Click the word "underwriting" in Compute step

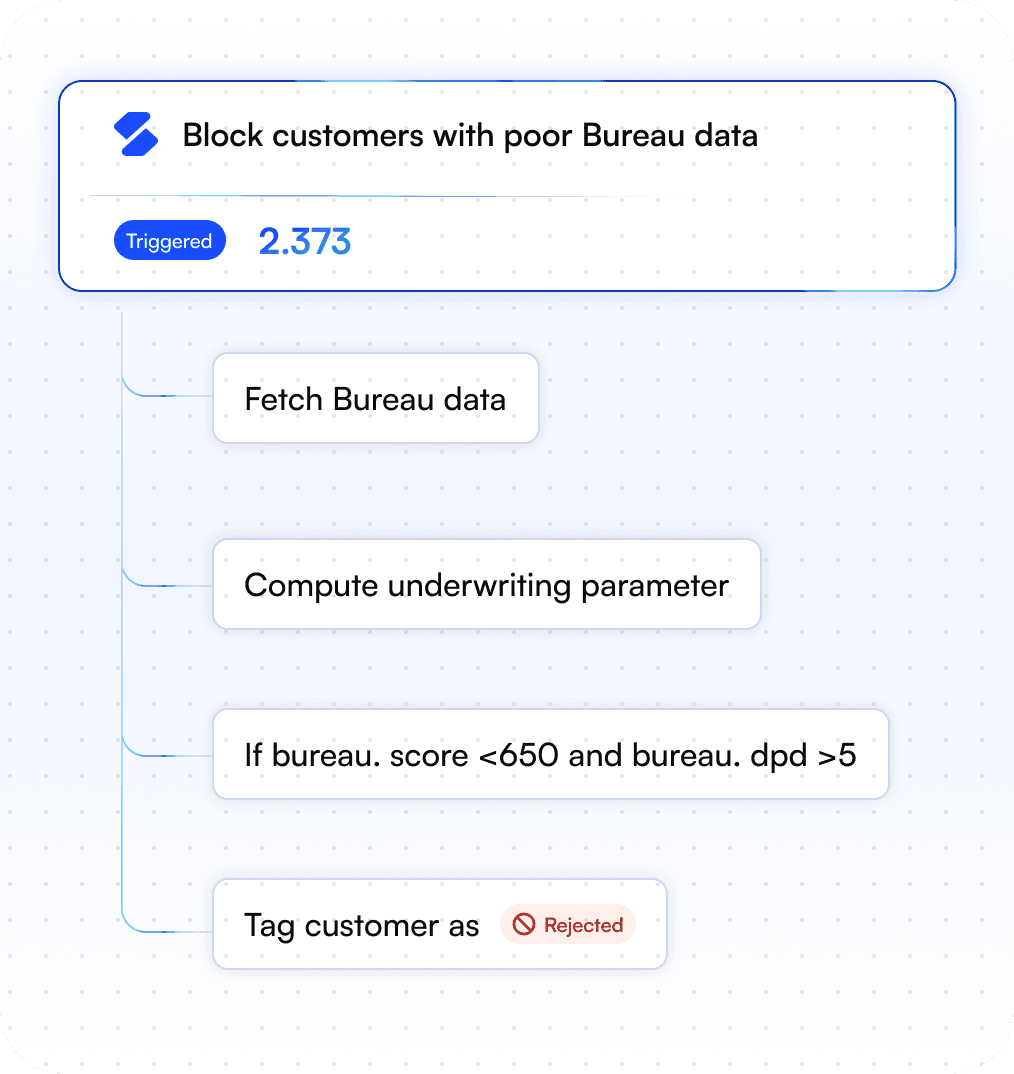pyautogui.click(x=479, y=586)
